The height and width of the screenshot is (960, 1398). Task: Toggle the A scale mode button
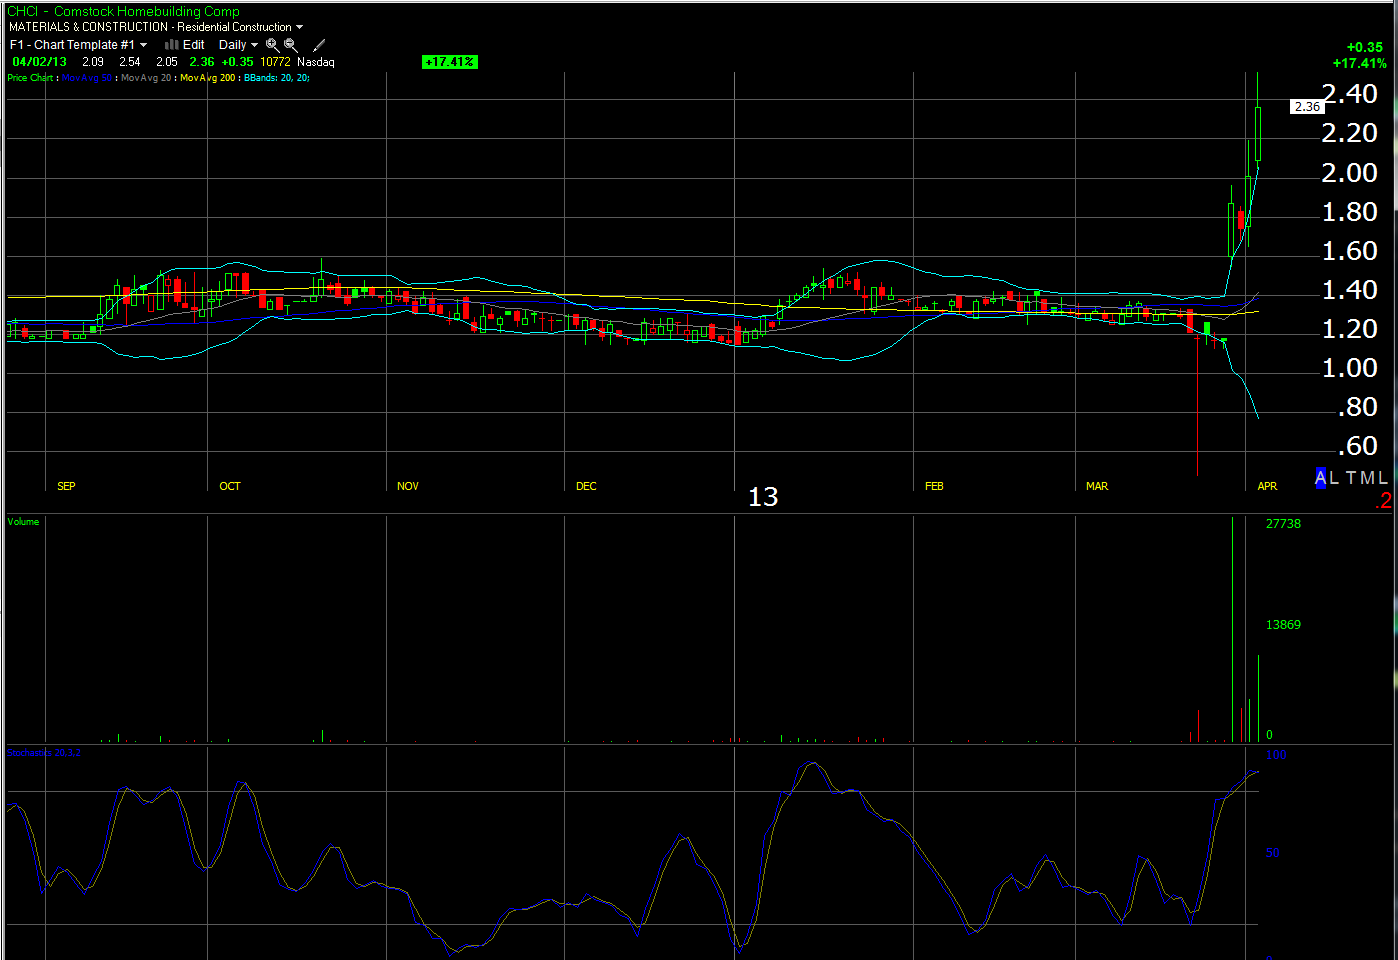[x=1320, y=478]
